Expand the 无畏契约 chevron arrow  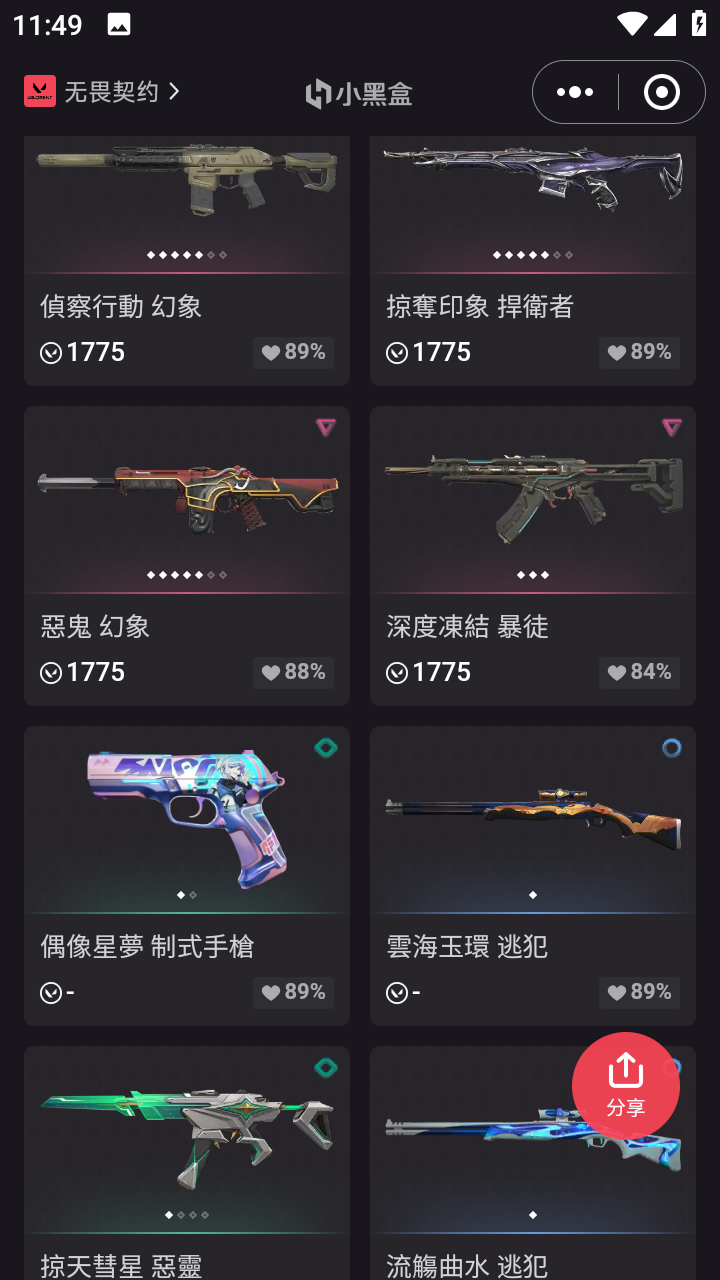[x=174, y=91]
